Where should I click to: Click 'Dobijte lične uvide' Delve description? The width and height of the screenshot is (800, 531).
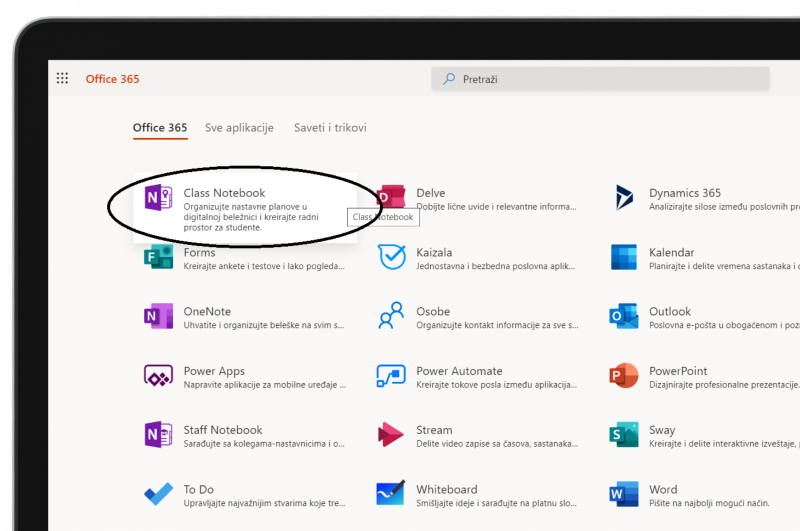point(496,207)
